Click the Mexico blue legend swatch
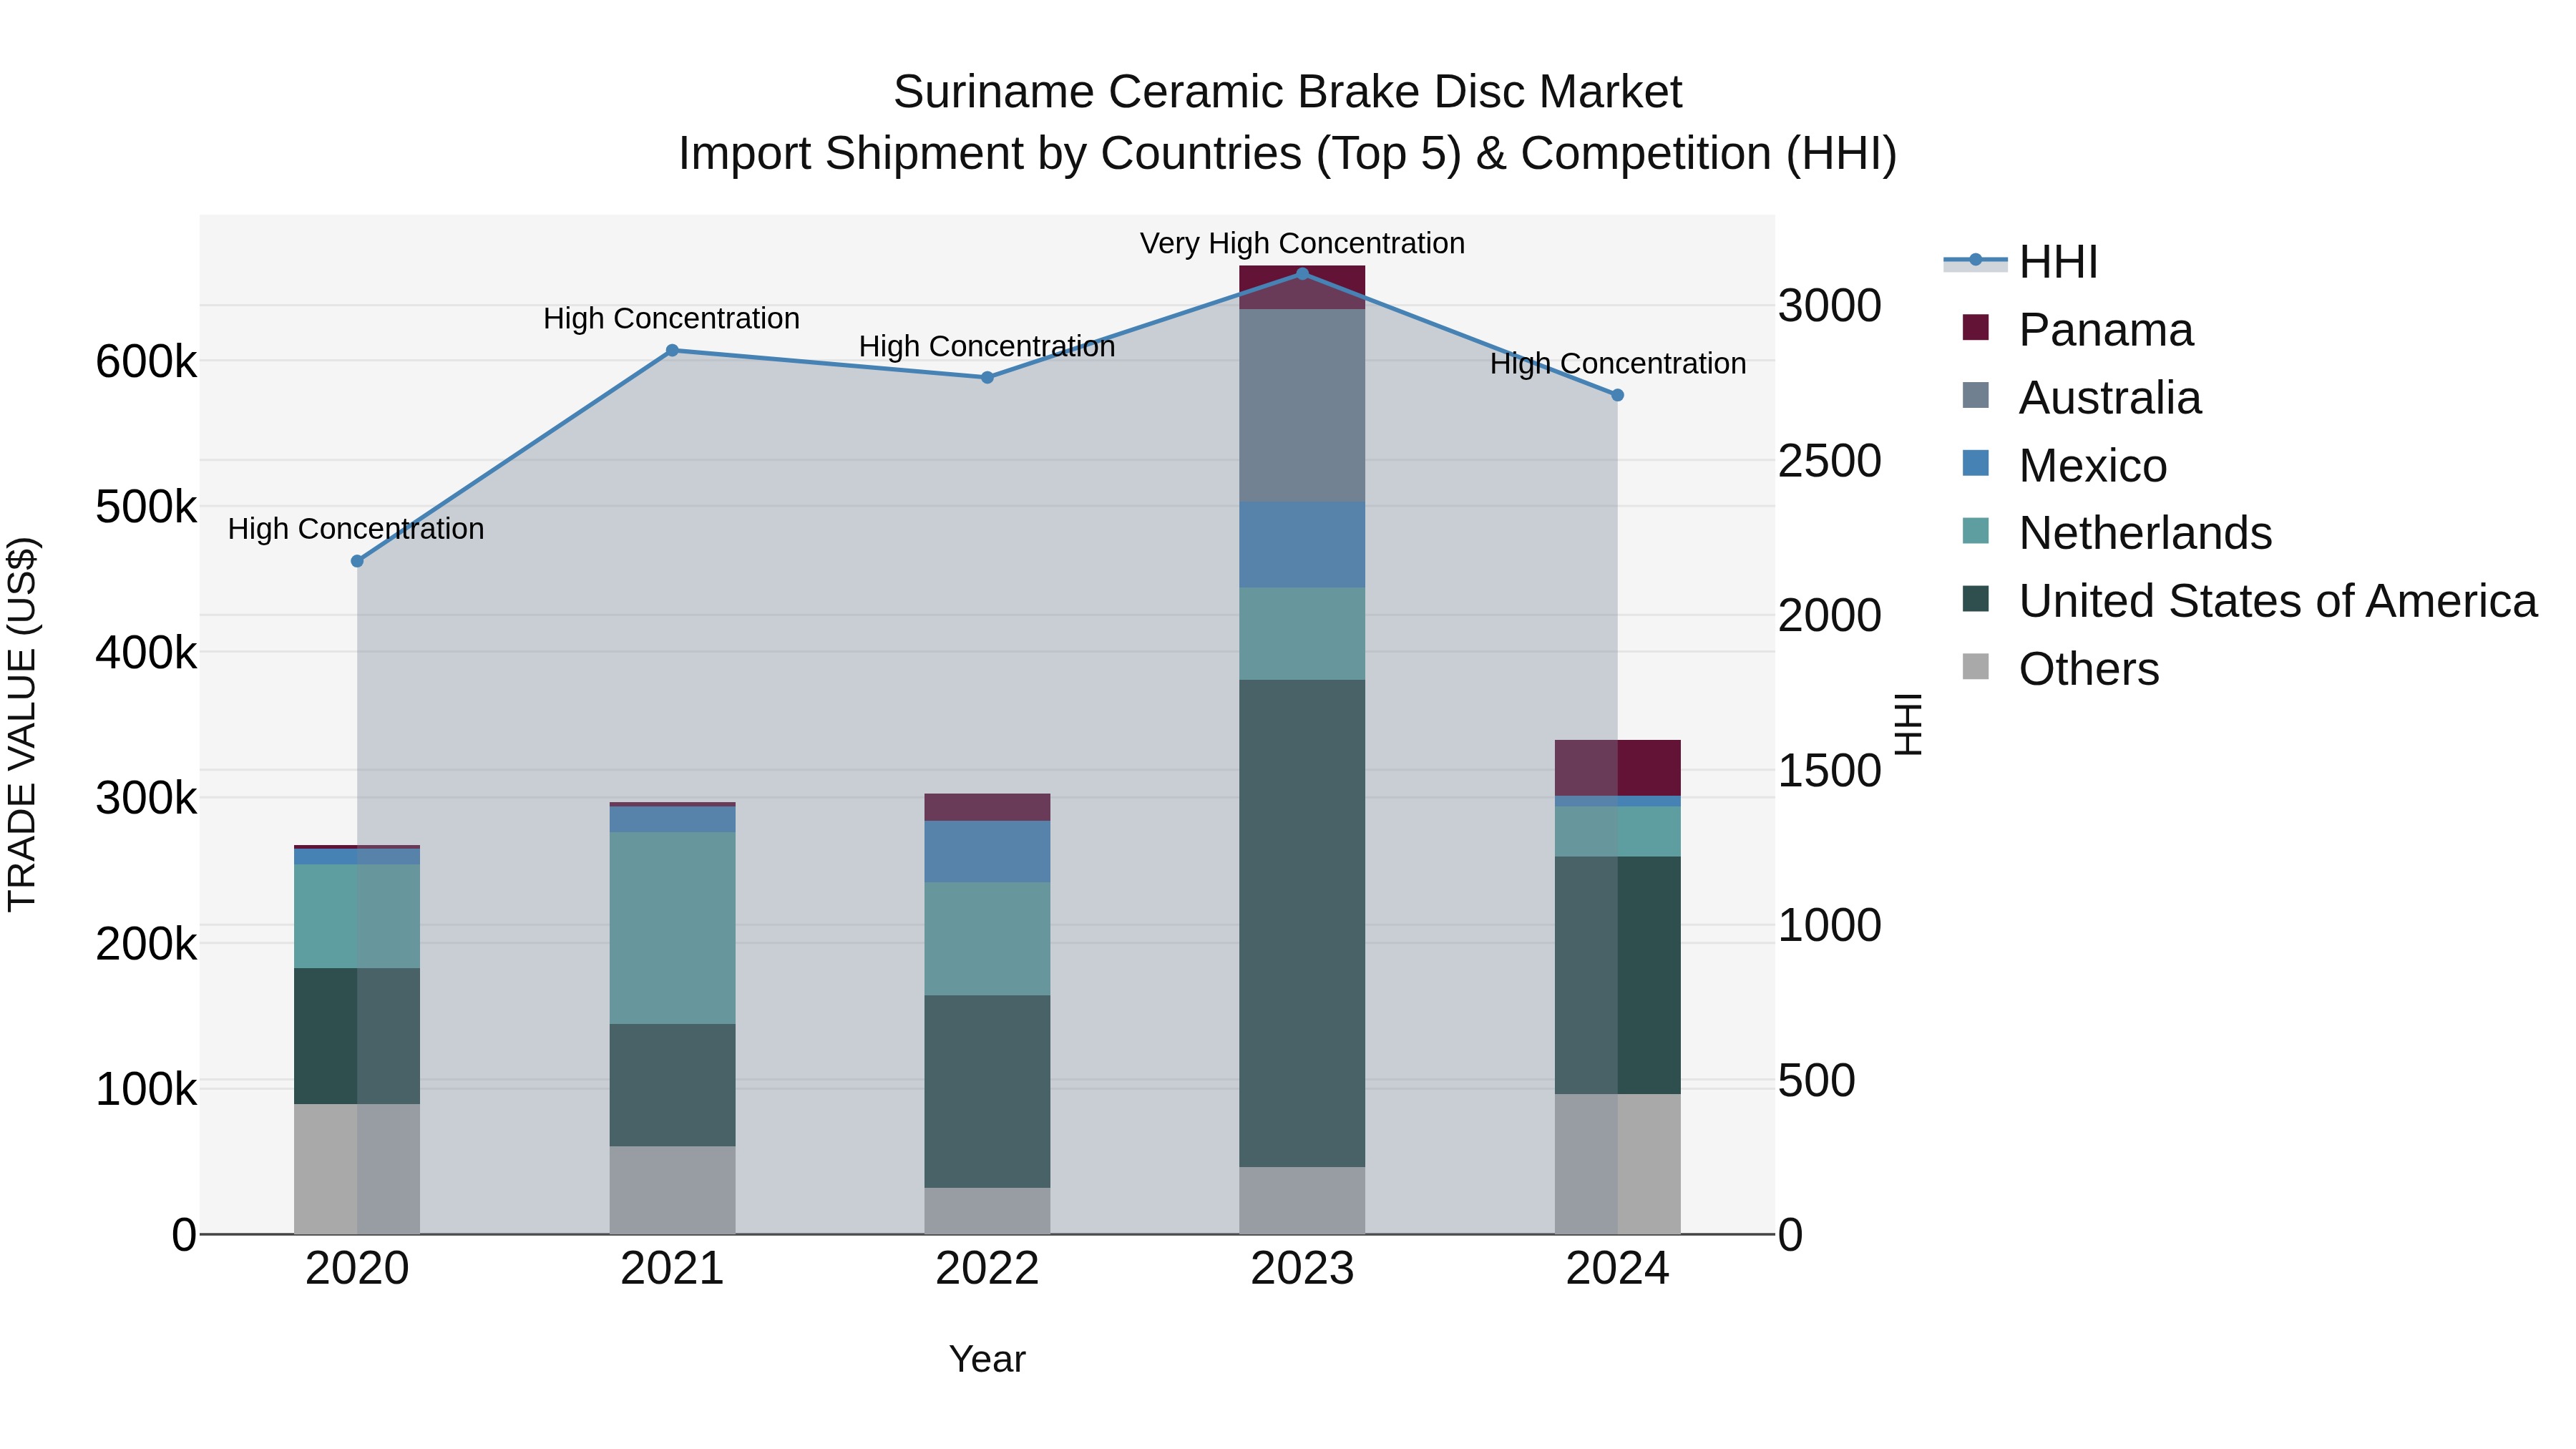Image resolution: width=2576 pixels, height=1449 pixels. (x=1976, y=463)
